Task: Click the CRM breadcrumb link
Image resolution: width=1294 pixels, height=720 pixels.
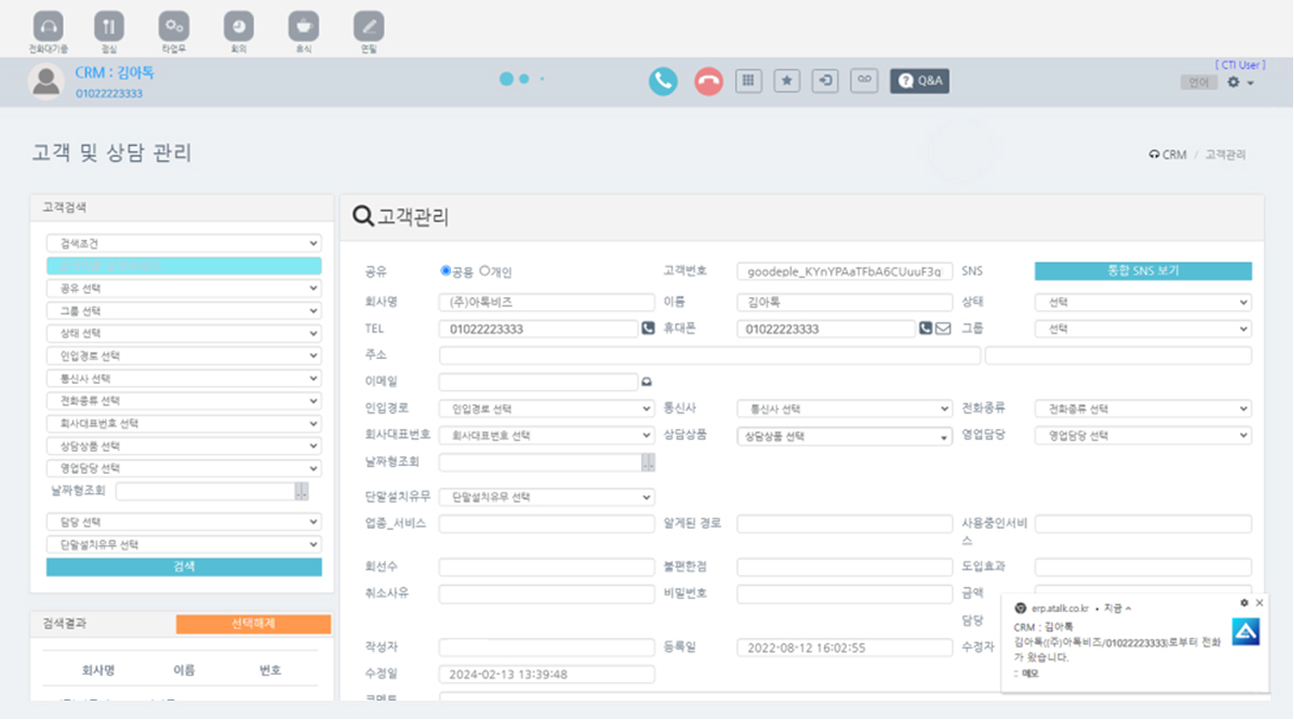Action: [1172, 155]
